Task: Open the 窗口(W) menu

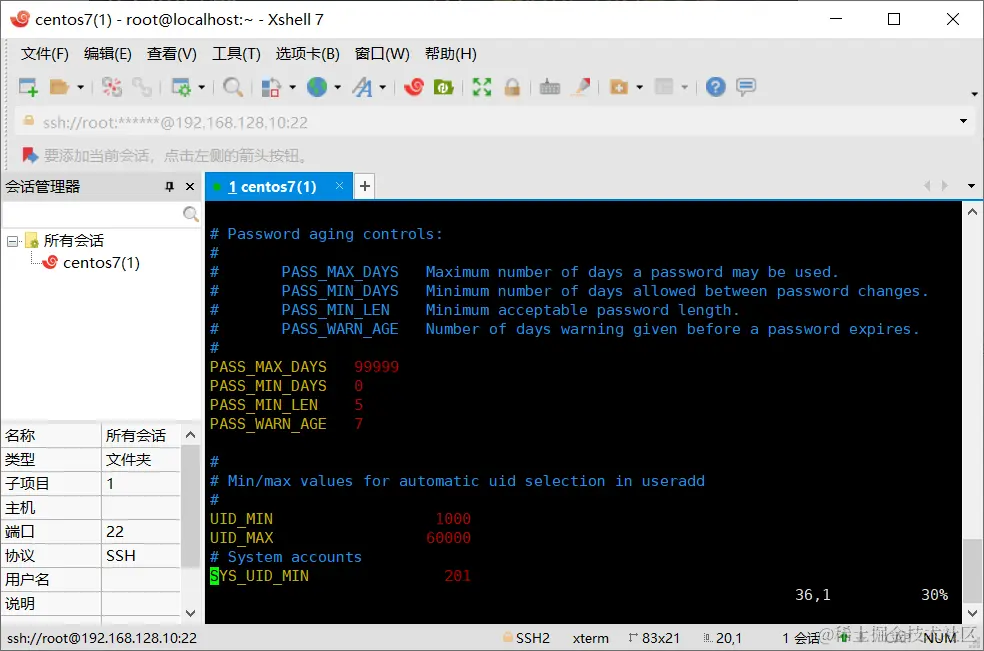Action: point(382,54)
